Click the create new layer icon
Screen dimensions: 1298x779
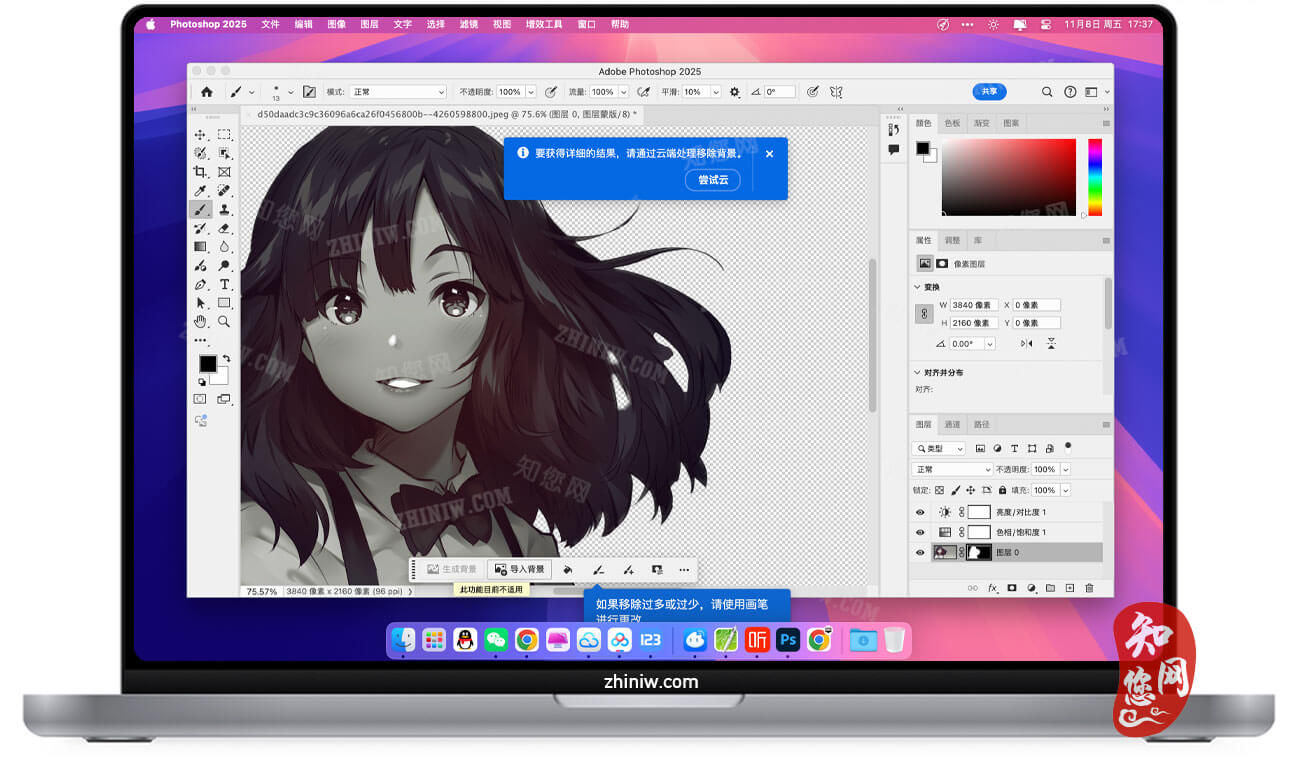[1069, 588]
